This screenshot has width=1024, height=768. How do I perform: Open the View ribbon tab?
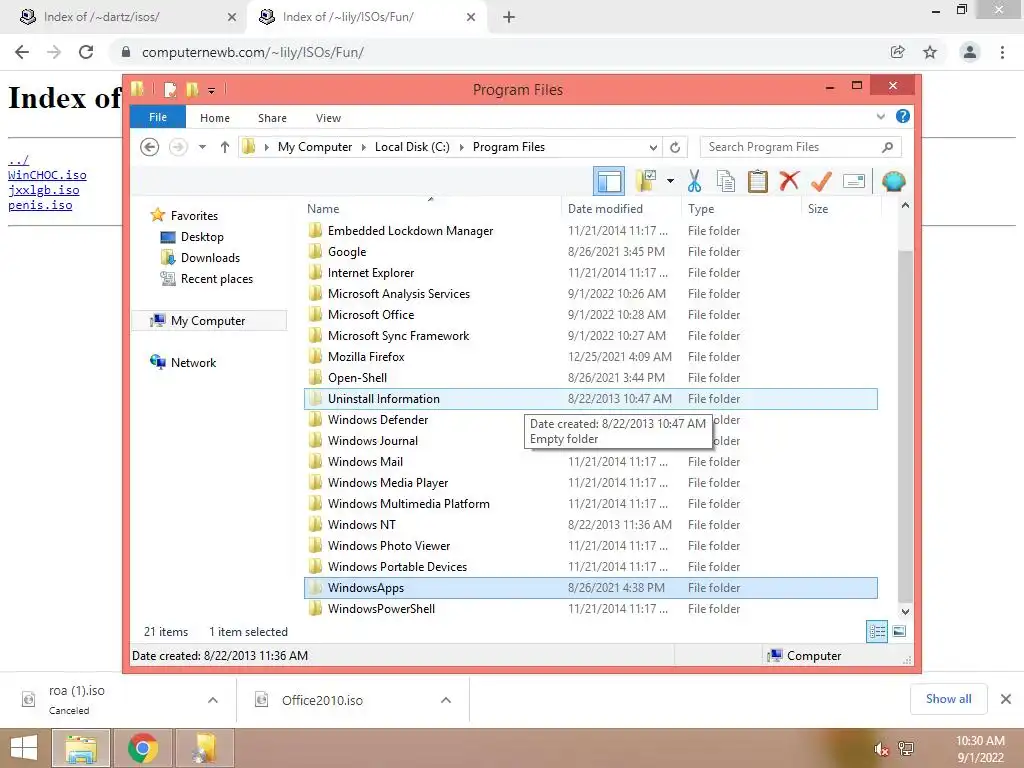point(328,118)
